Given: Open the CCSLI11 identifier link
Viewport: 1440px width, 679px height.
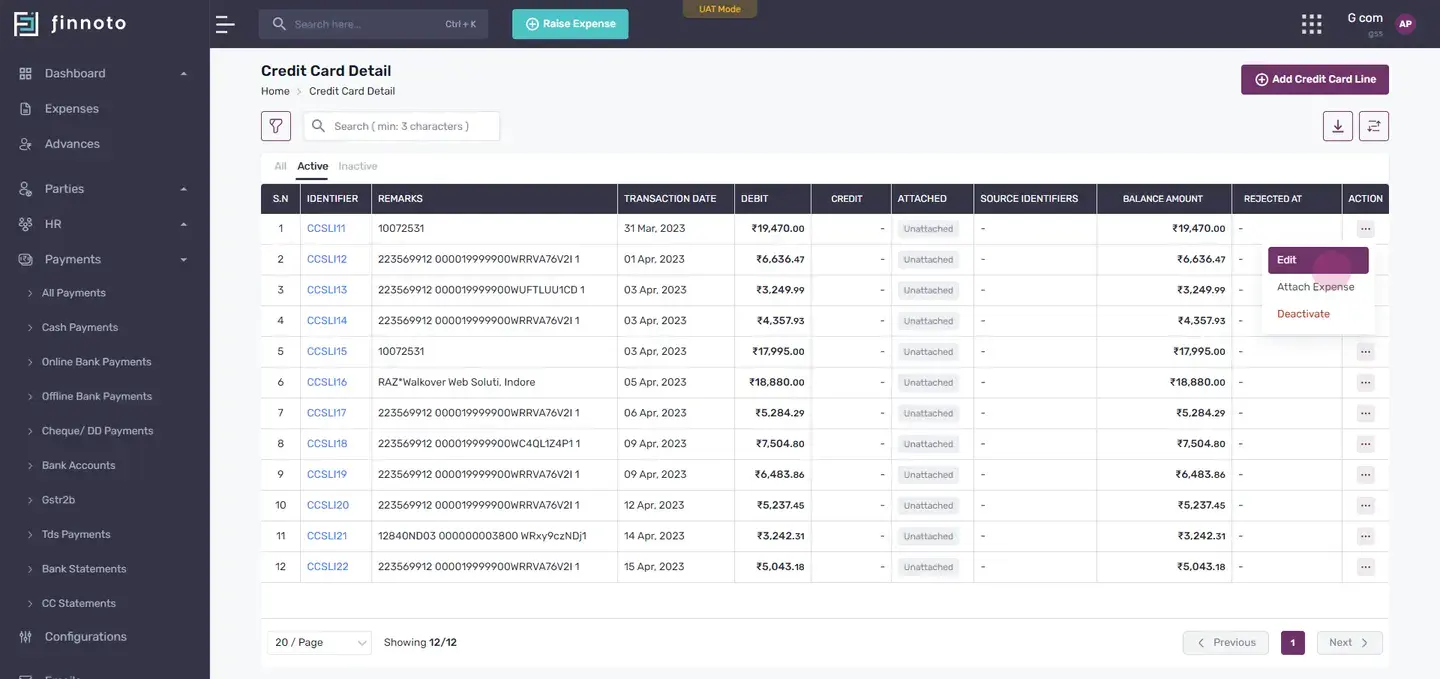Looking at the screenshot, I should pos(326,229).
